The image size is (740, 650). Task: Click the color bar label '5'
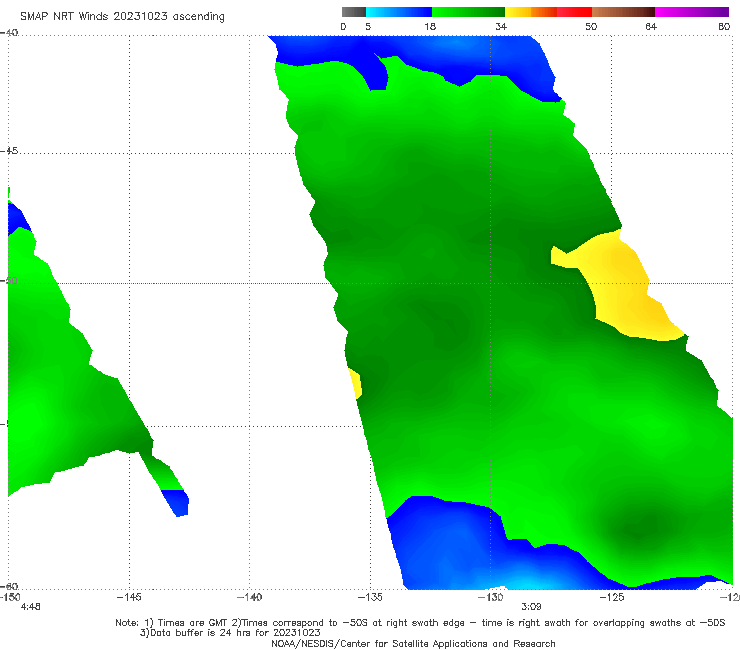pos(368,26)
